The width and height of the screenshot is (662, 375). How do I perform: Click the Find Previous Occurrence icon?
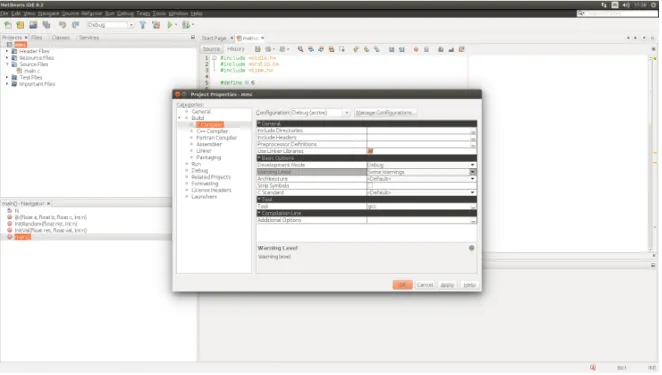311,49
